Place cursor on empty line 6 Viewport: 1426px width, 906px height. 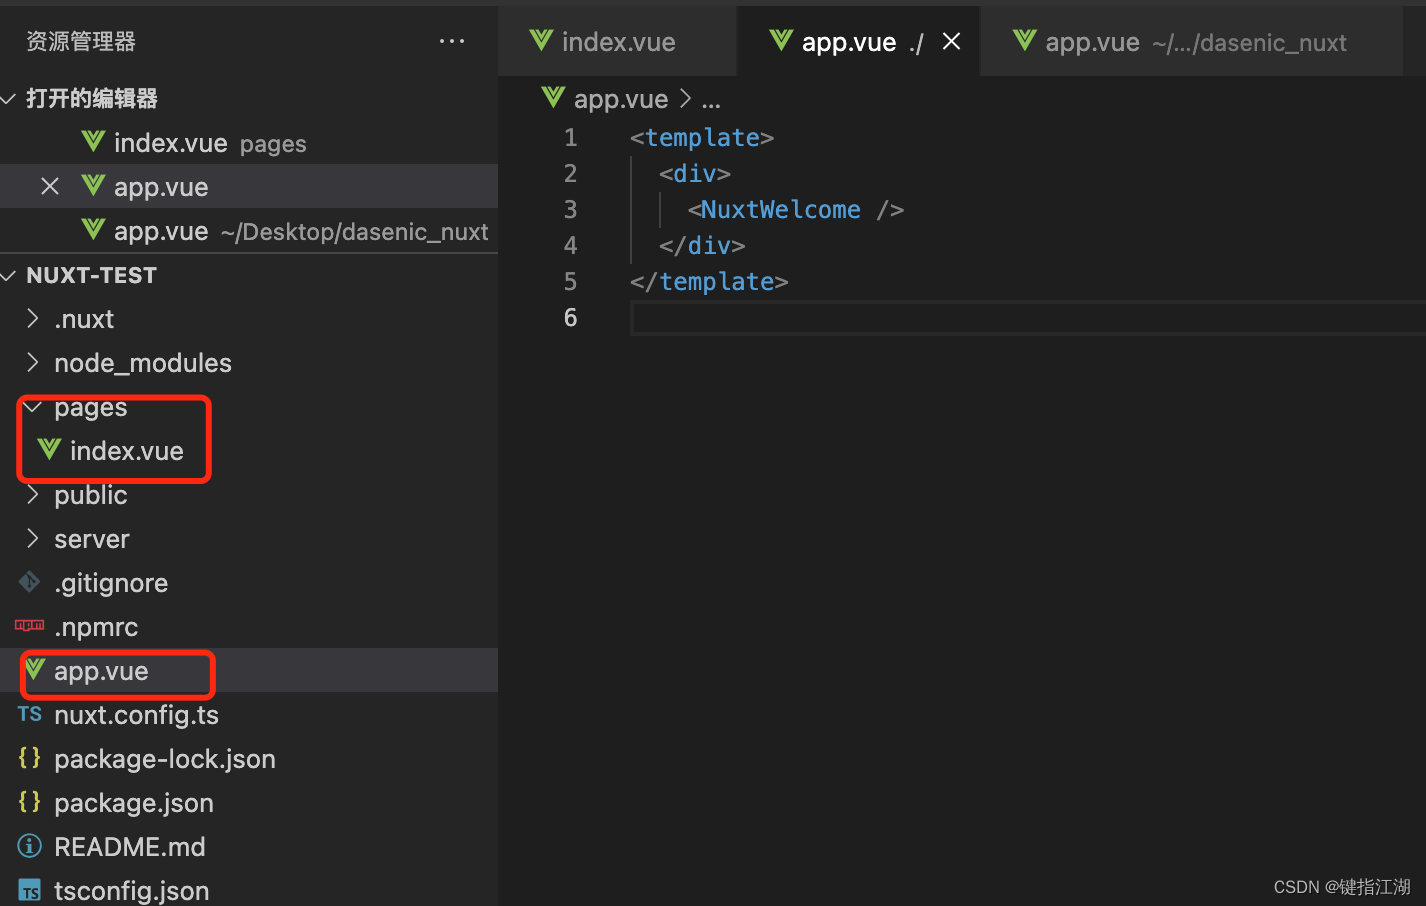click(x=1028, y=318)
